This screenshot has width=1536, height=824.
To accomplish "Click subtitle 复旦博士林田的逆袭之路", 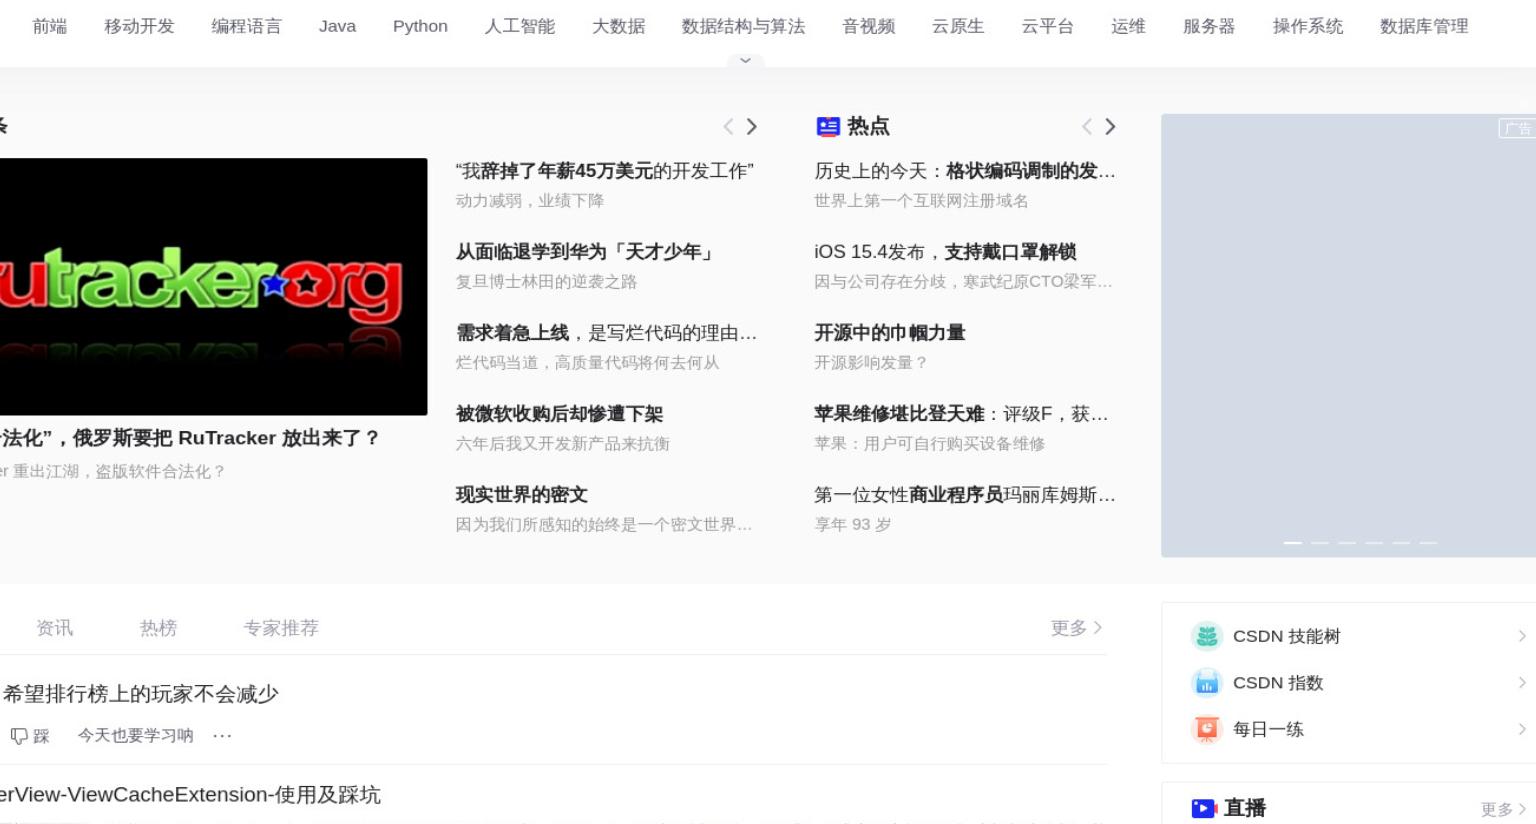I will click(x=547, y=282).
